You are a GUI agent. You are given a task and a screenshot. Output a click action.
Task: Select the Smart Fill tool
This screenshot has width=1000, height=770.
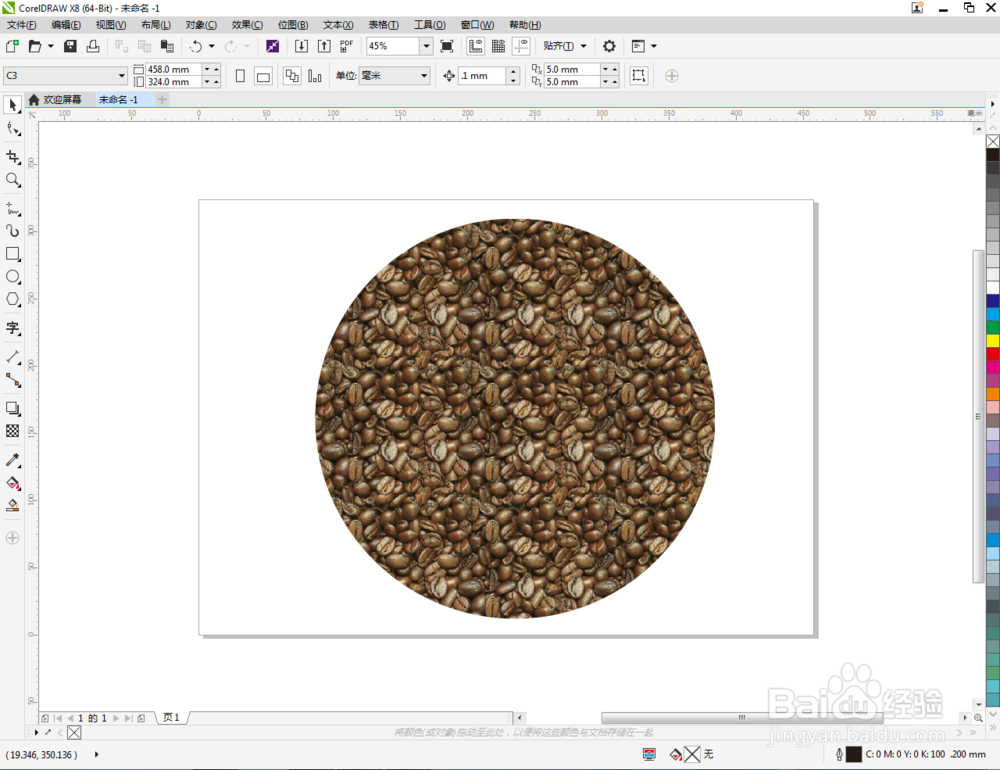(x=13, y=506)
